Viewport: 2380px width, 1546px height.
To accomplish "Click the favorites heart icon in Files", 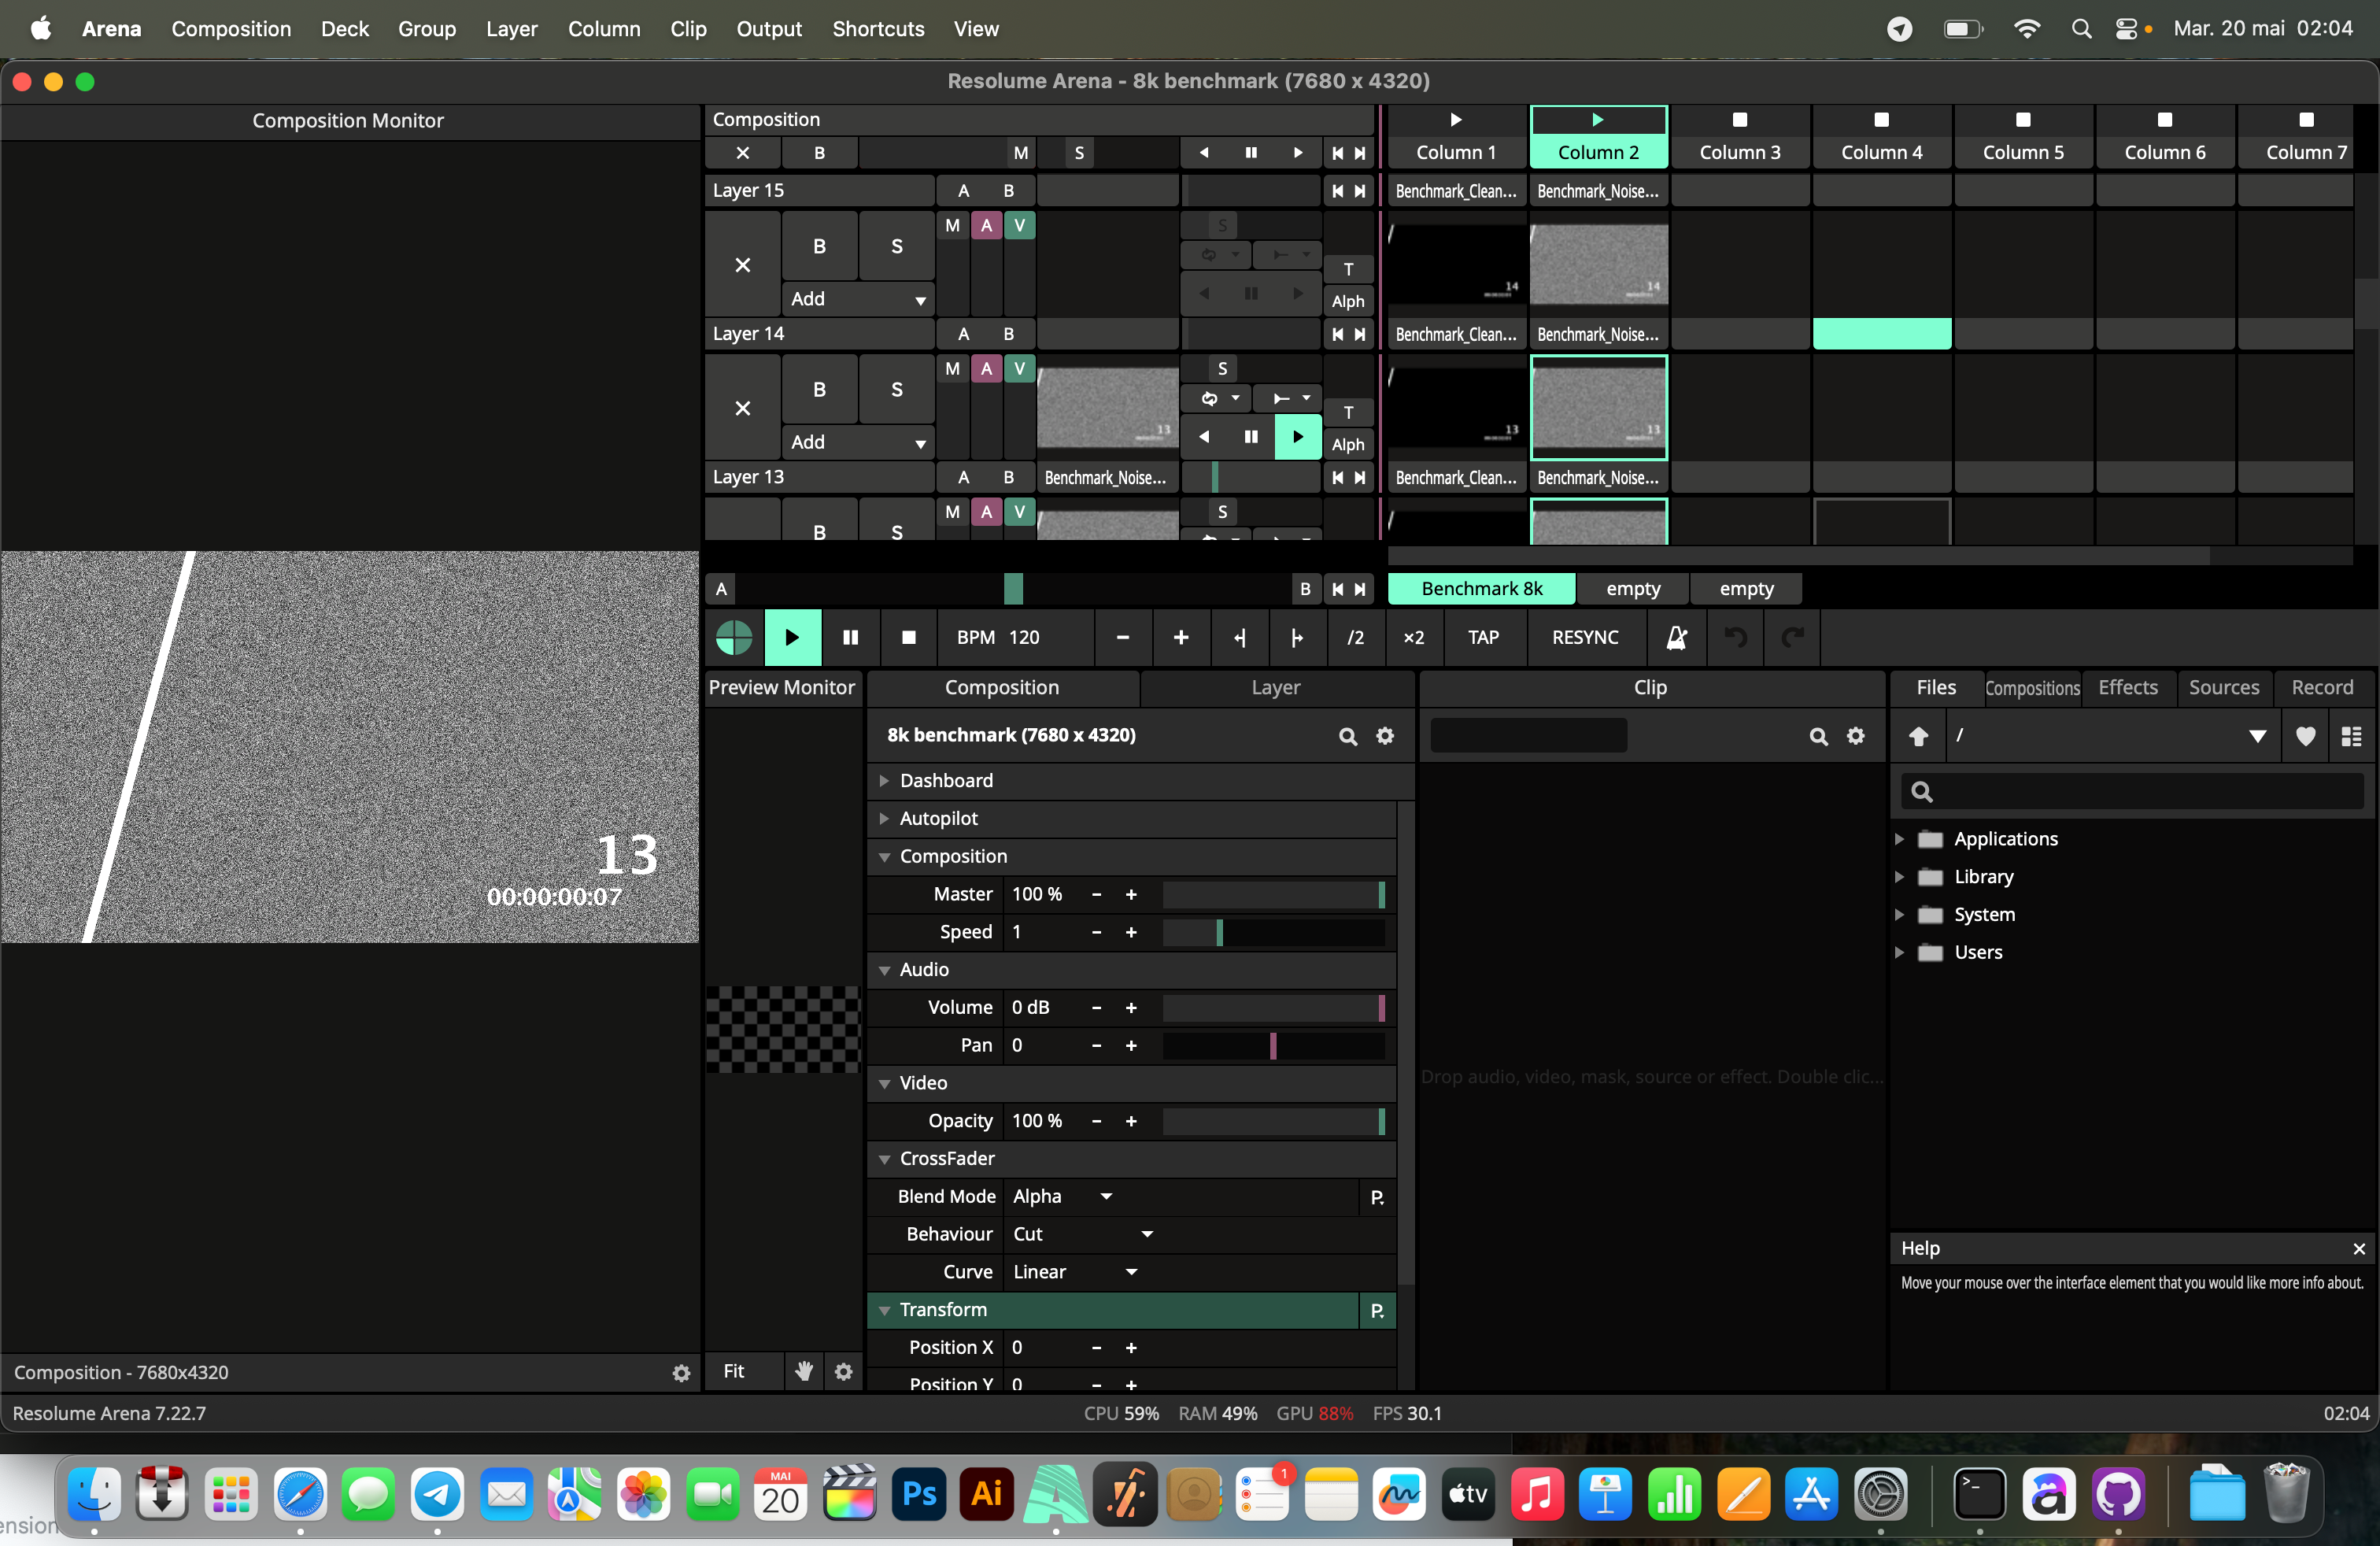I will click(x=2305, y=736).
